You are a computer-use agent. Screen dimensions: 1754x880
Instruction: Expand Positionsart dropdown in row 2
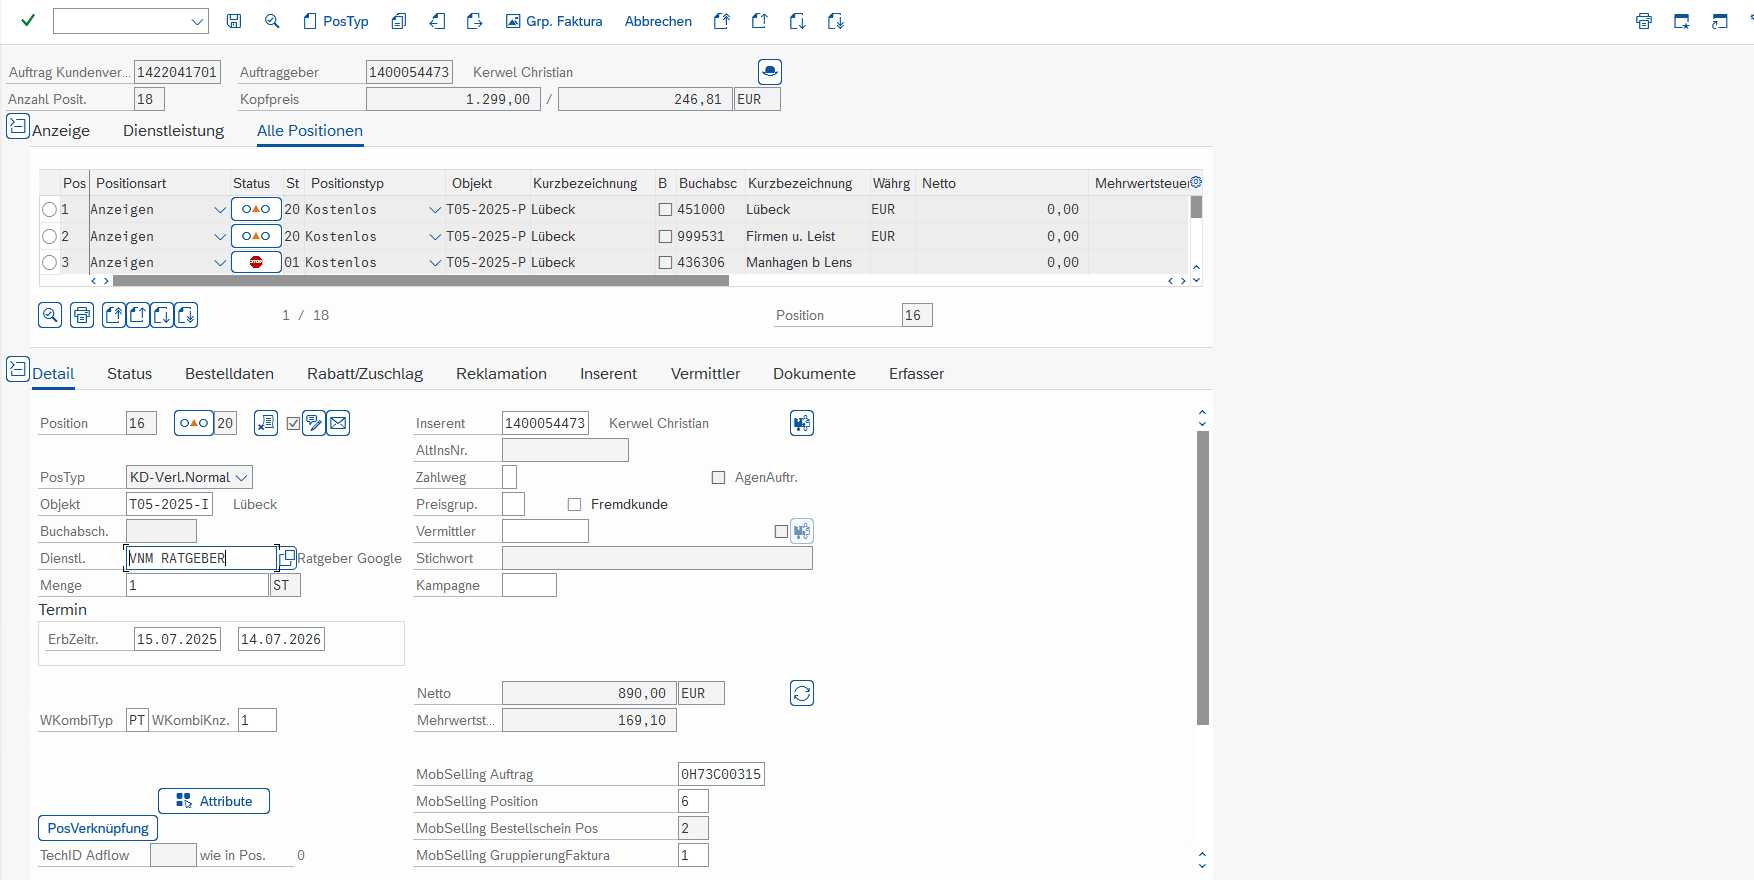[220, 236]
